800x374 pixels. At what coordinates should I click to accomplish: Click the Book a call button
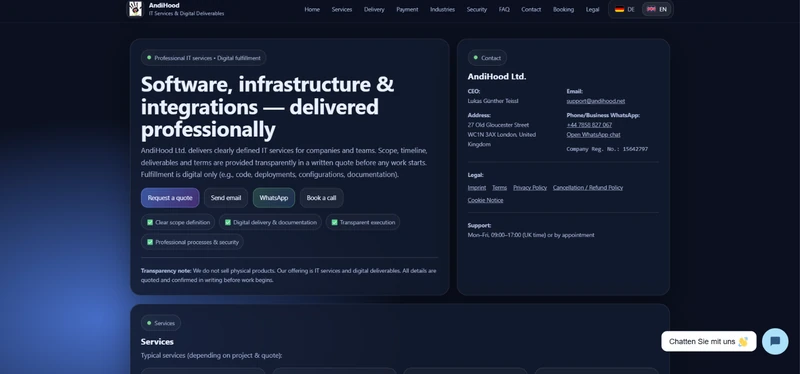pyautogui.click(x=321, y=198)
